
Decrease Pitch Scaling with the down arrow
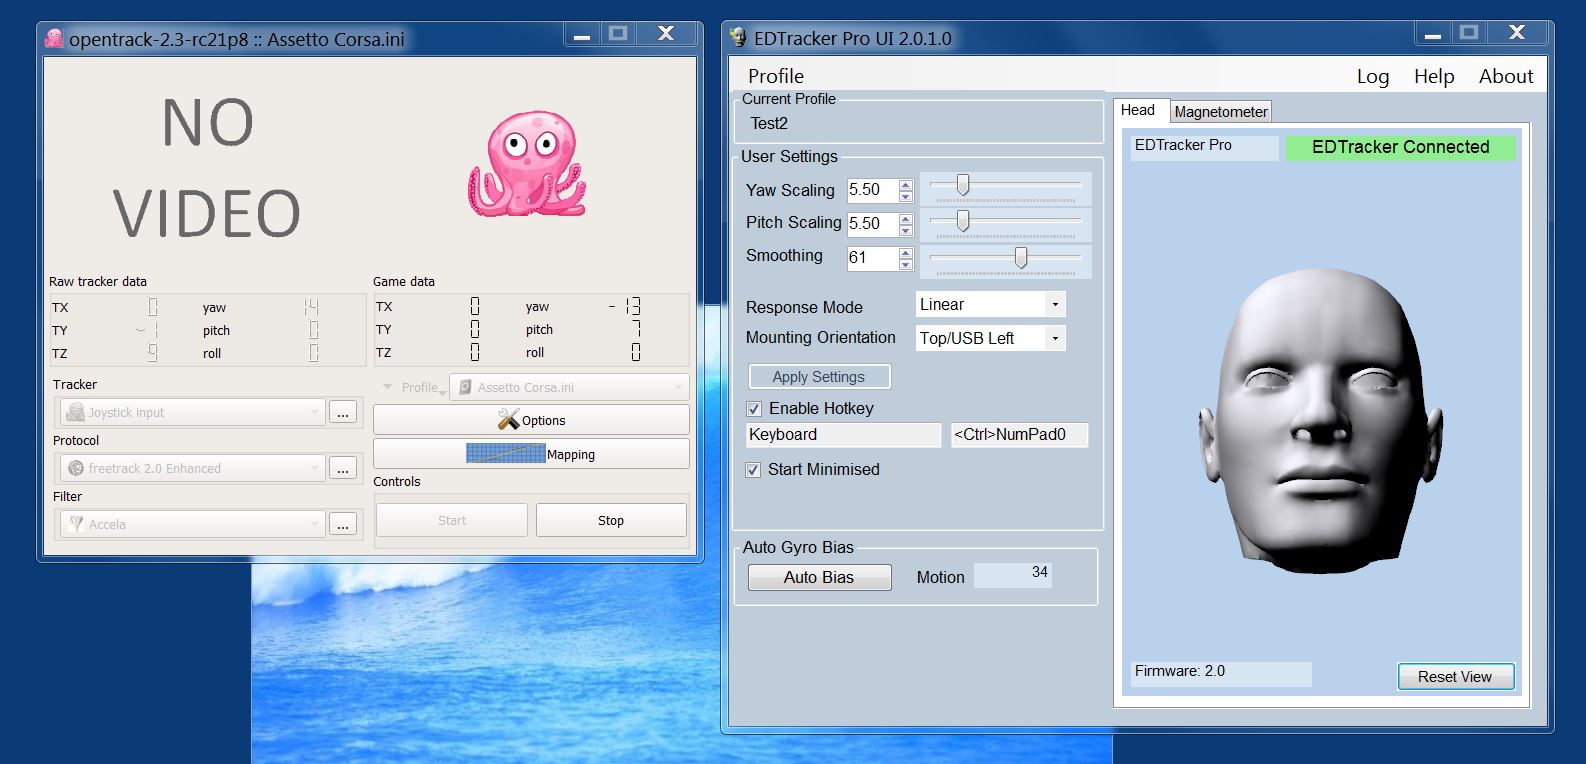[905, 229]
